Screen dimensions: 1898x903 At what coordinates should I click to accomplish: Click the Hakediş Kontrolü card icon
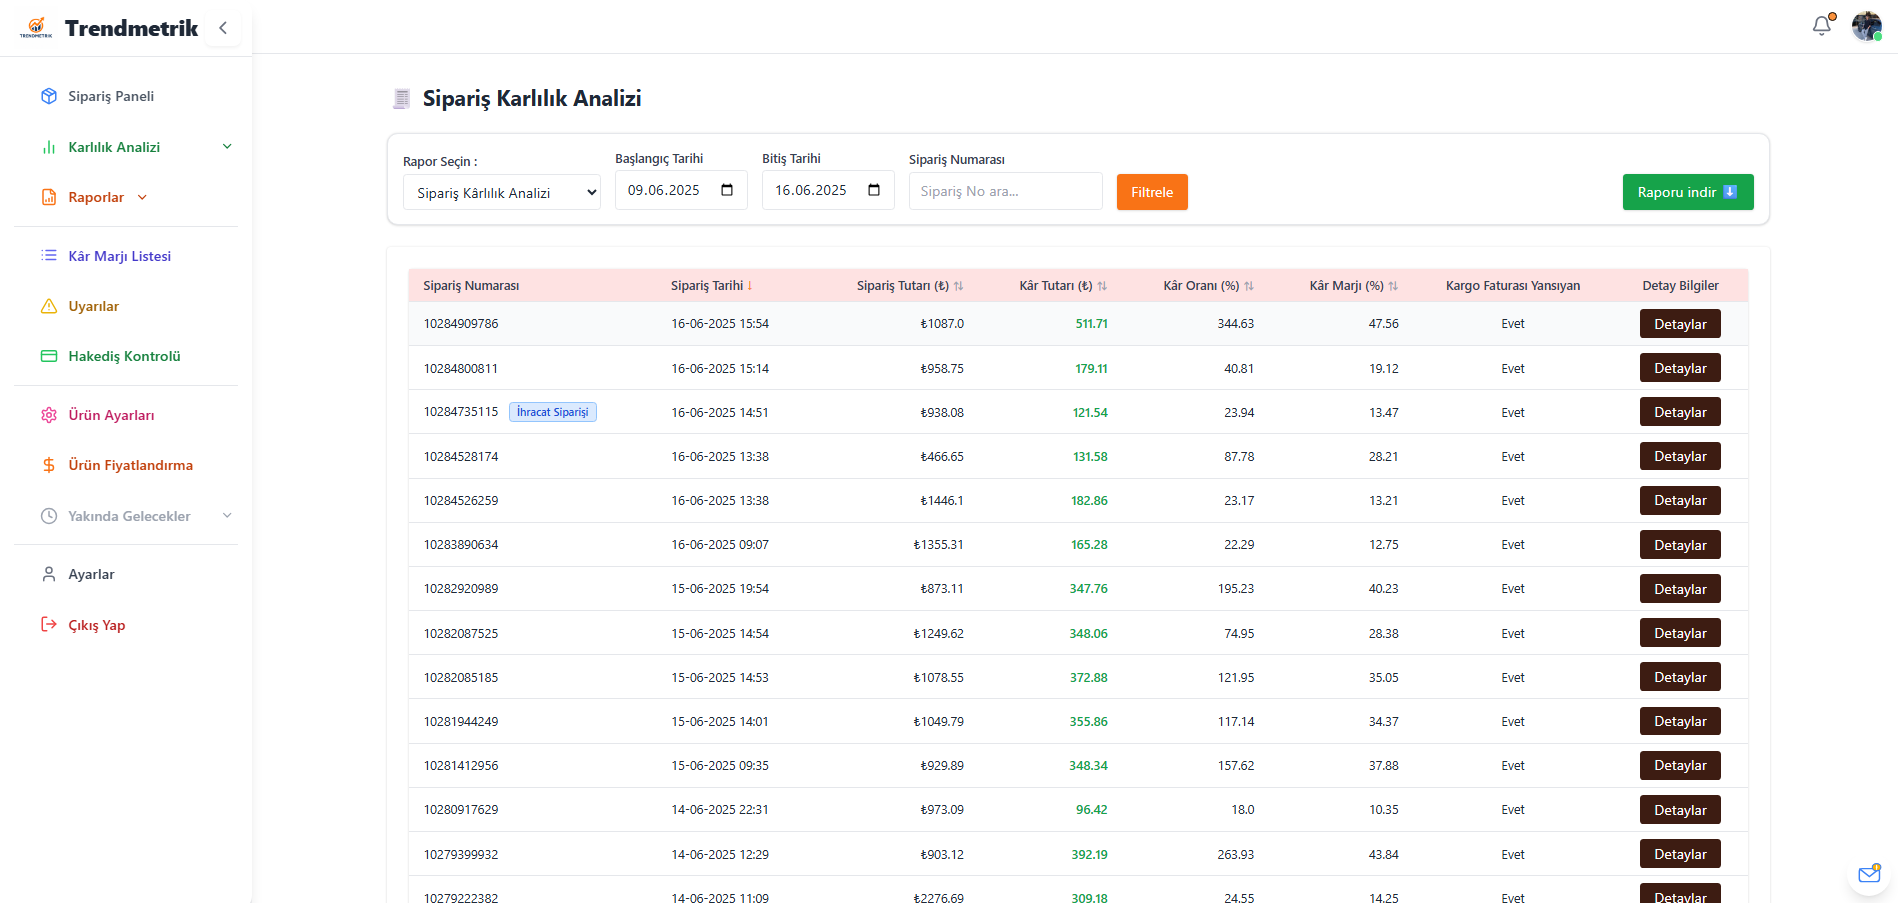pos(49,356)
